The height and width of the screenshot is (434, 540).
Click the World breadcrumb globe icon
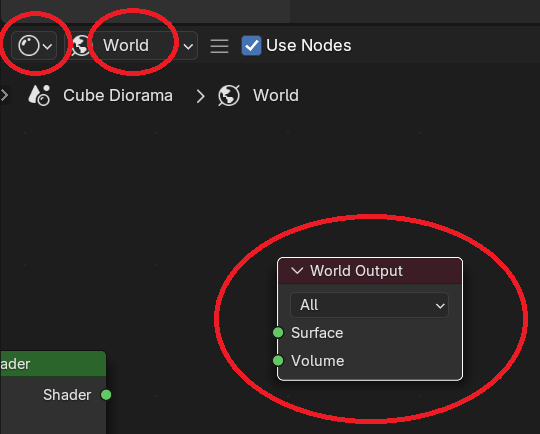229,95
